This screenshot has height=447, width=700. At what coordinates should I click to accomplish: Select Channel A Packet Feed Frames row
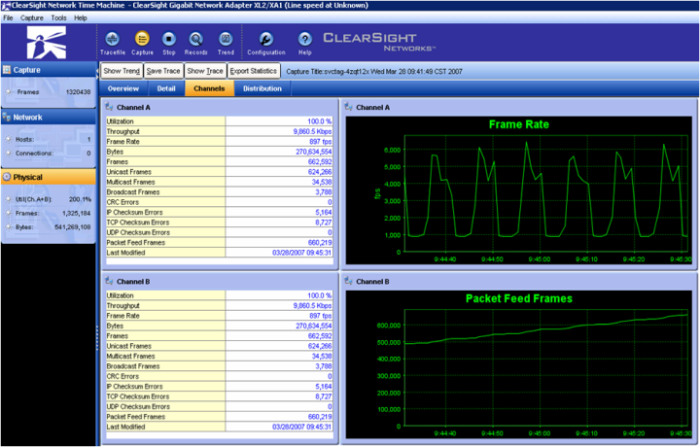(219, 242)
